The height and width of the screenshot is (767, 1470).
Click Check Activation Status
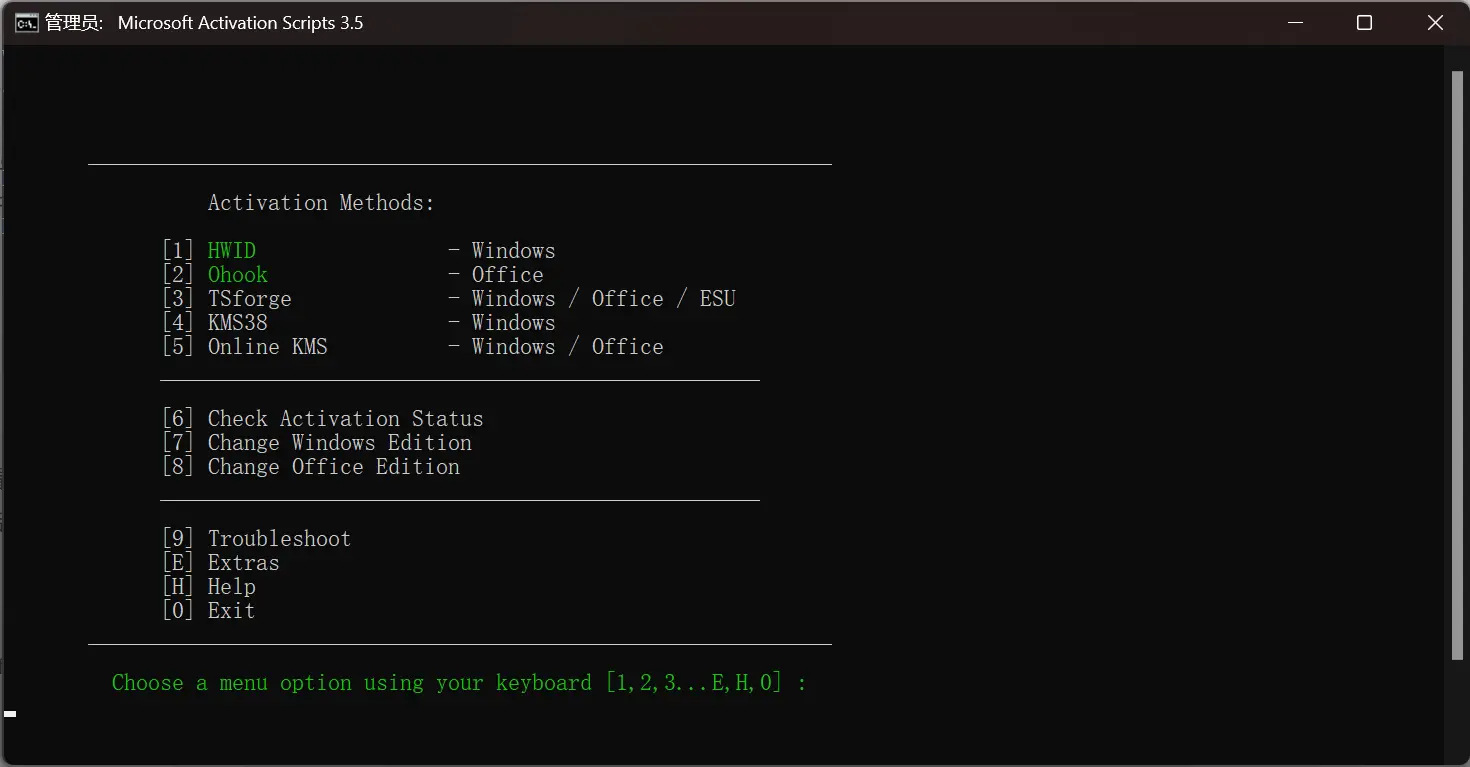[345, 419]
